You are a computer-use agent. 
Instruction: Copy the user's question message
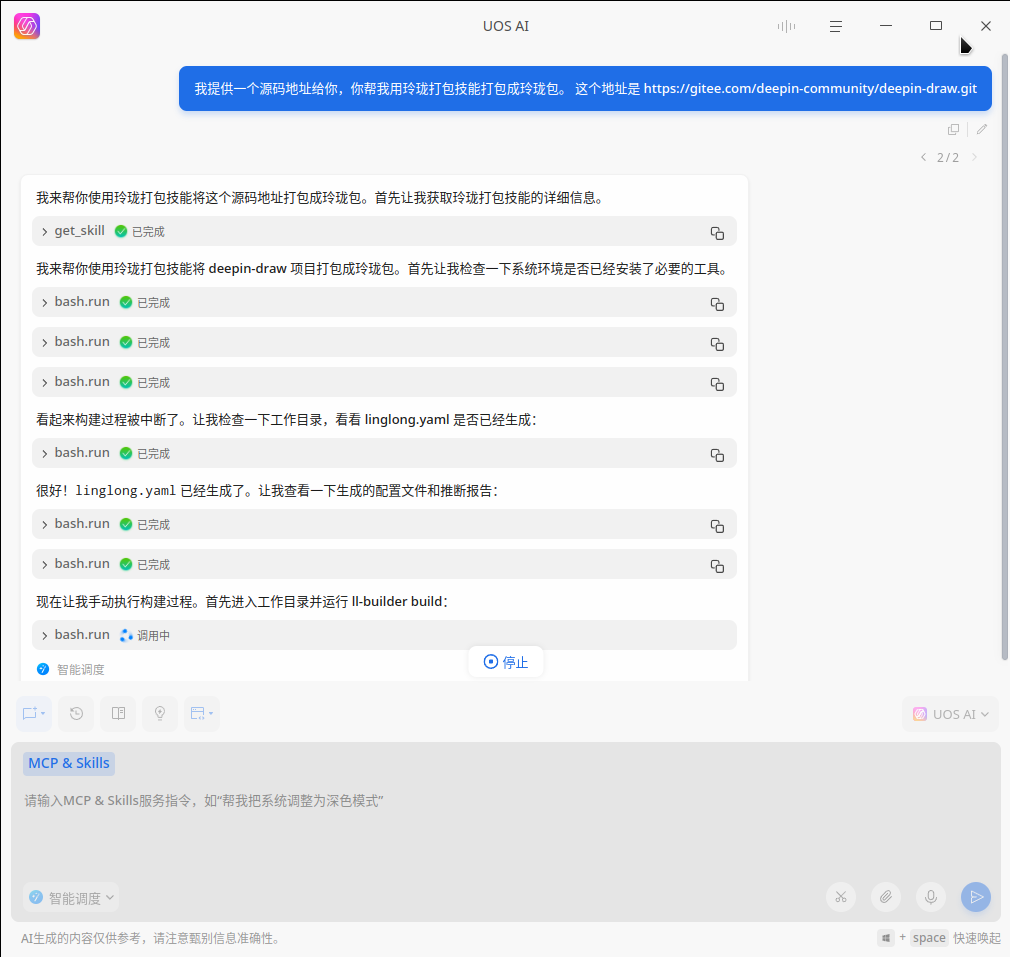coord(953,129)
